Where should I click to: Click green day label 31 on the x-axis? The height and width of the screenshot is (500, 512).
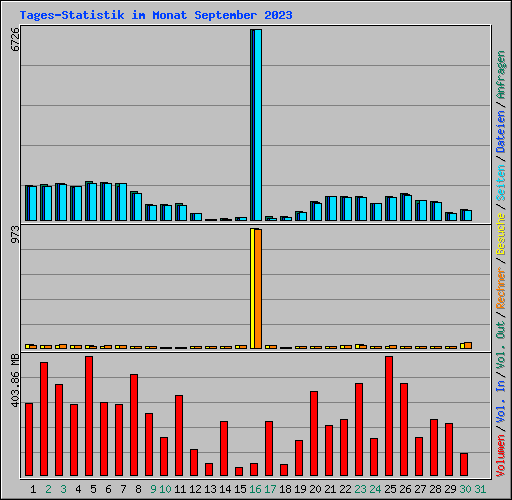click(480, 489)
